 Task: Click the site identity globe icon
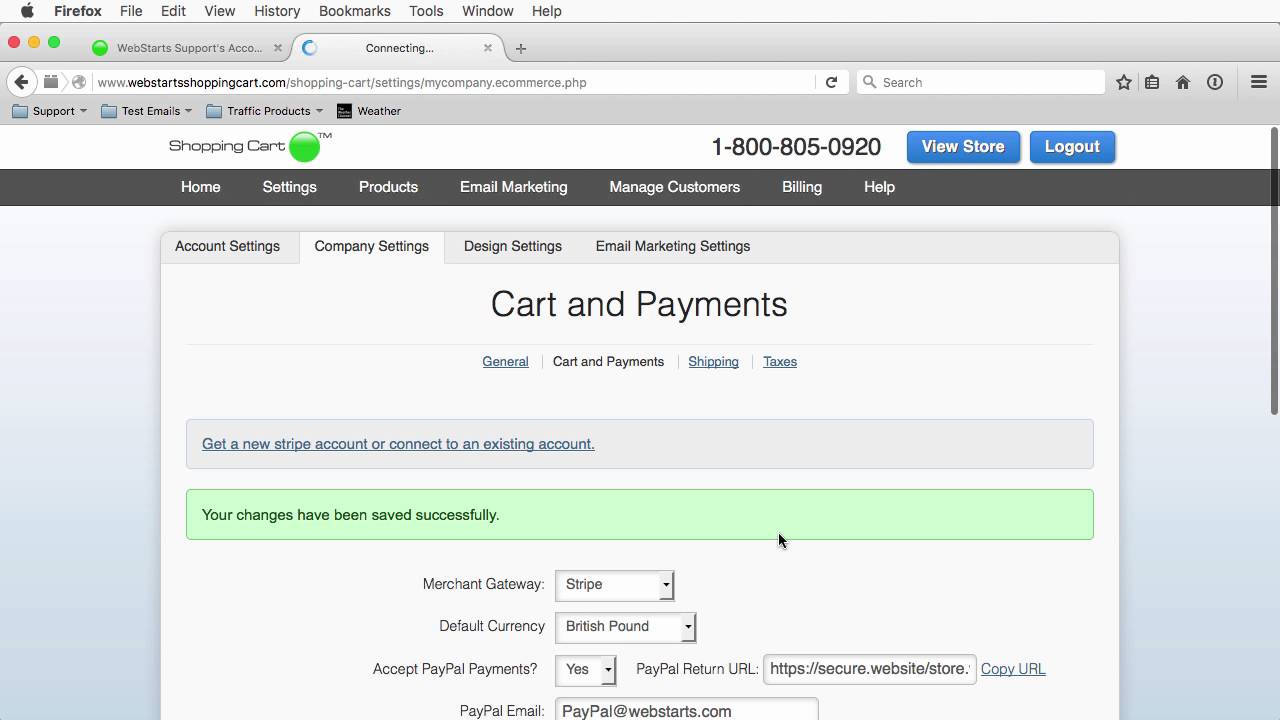[x=79, y=82]
